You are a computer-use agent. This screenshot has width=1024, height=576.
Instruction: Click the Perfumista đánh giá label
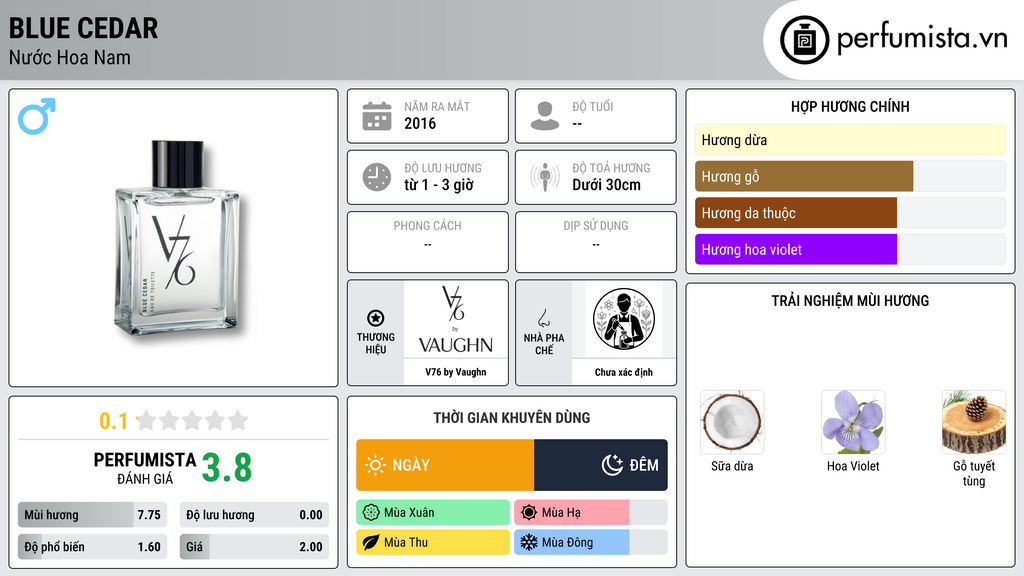[x=145, y=468]
